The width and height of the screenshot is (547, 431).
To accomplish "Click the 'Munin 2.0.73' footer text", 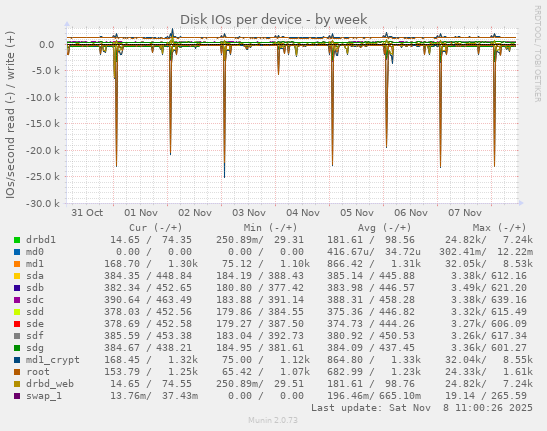I will [x=273, y=420].
